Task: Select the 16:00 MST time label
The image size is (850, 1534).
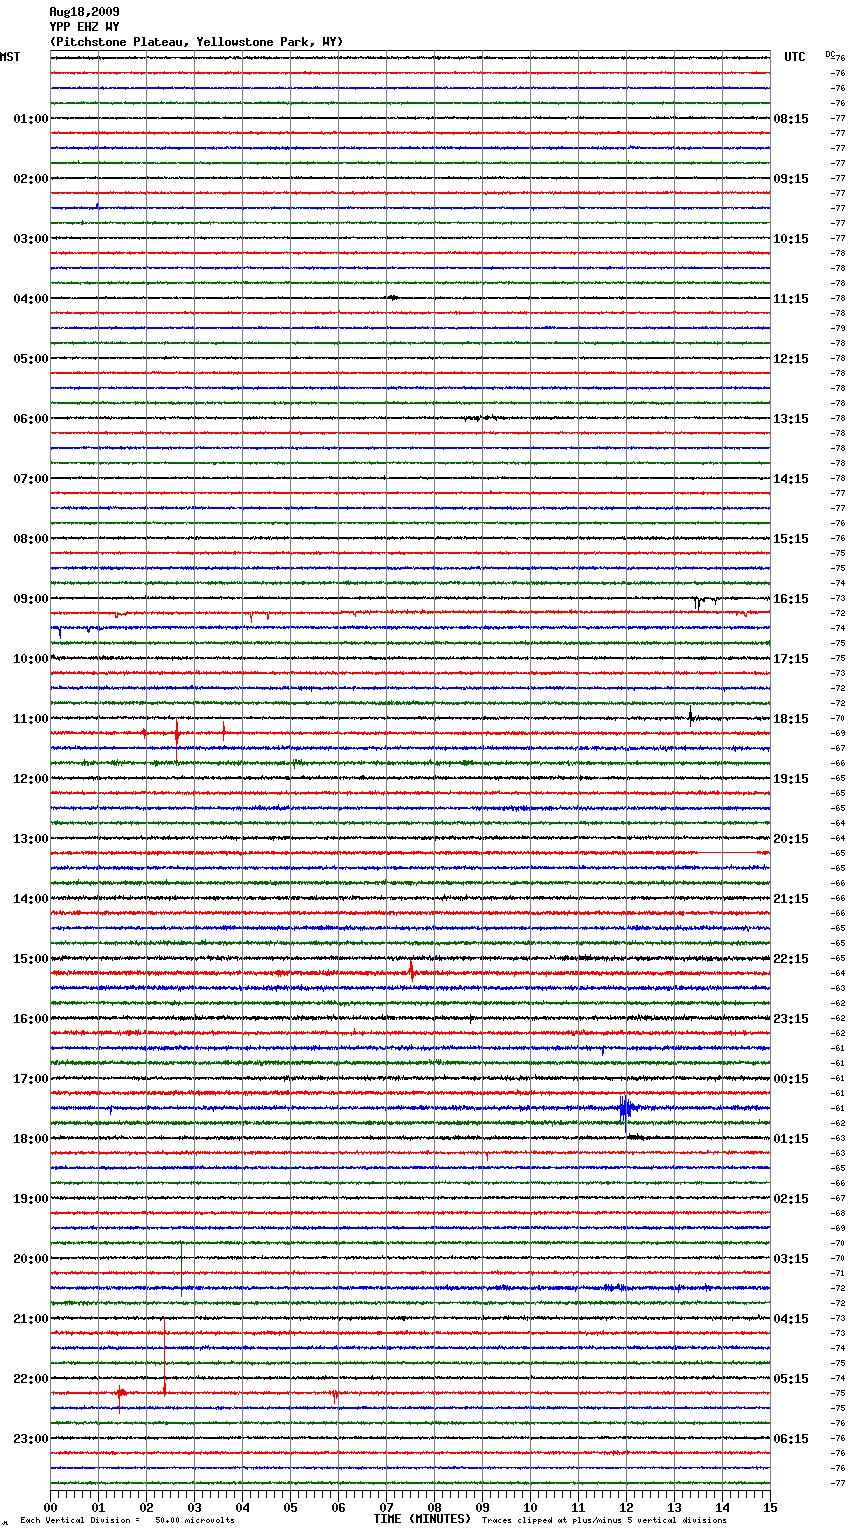Action: (x=30, y=1019)
